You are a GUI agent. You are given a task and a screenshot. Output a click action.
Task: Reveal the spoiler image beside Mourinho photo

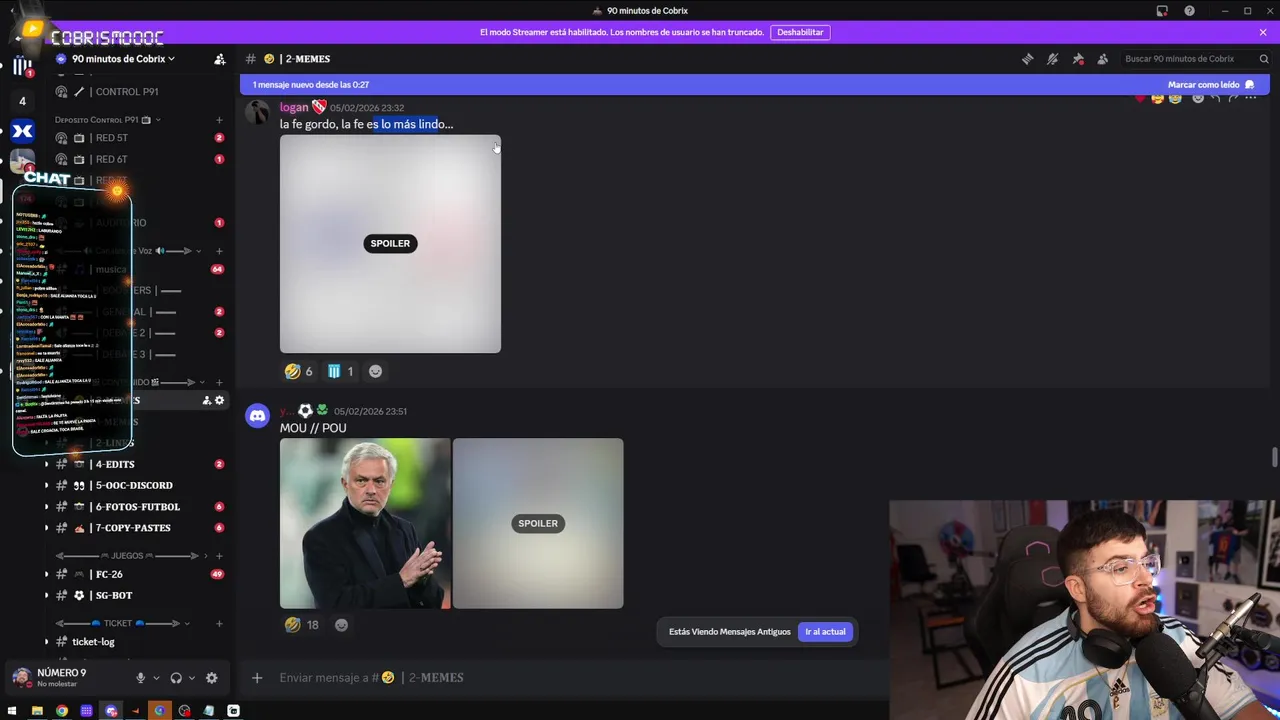(538, 523)
